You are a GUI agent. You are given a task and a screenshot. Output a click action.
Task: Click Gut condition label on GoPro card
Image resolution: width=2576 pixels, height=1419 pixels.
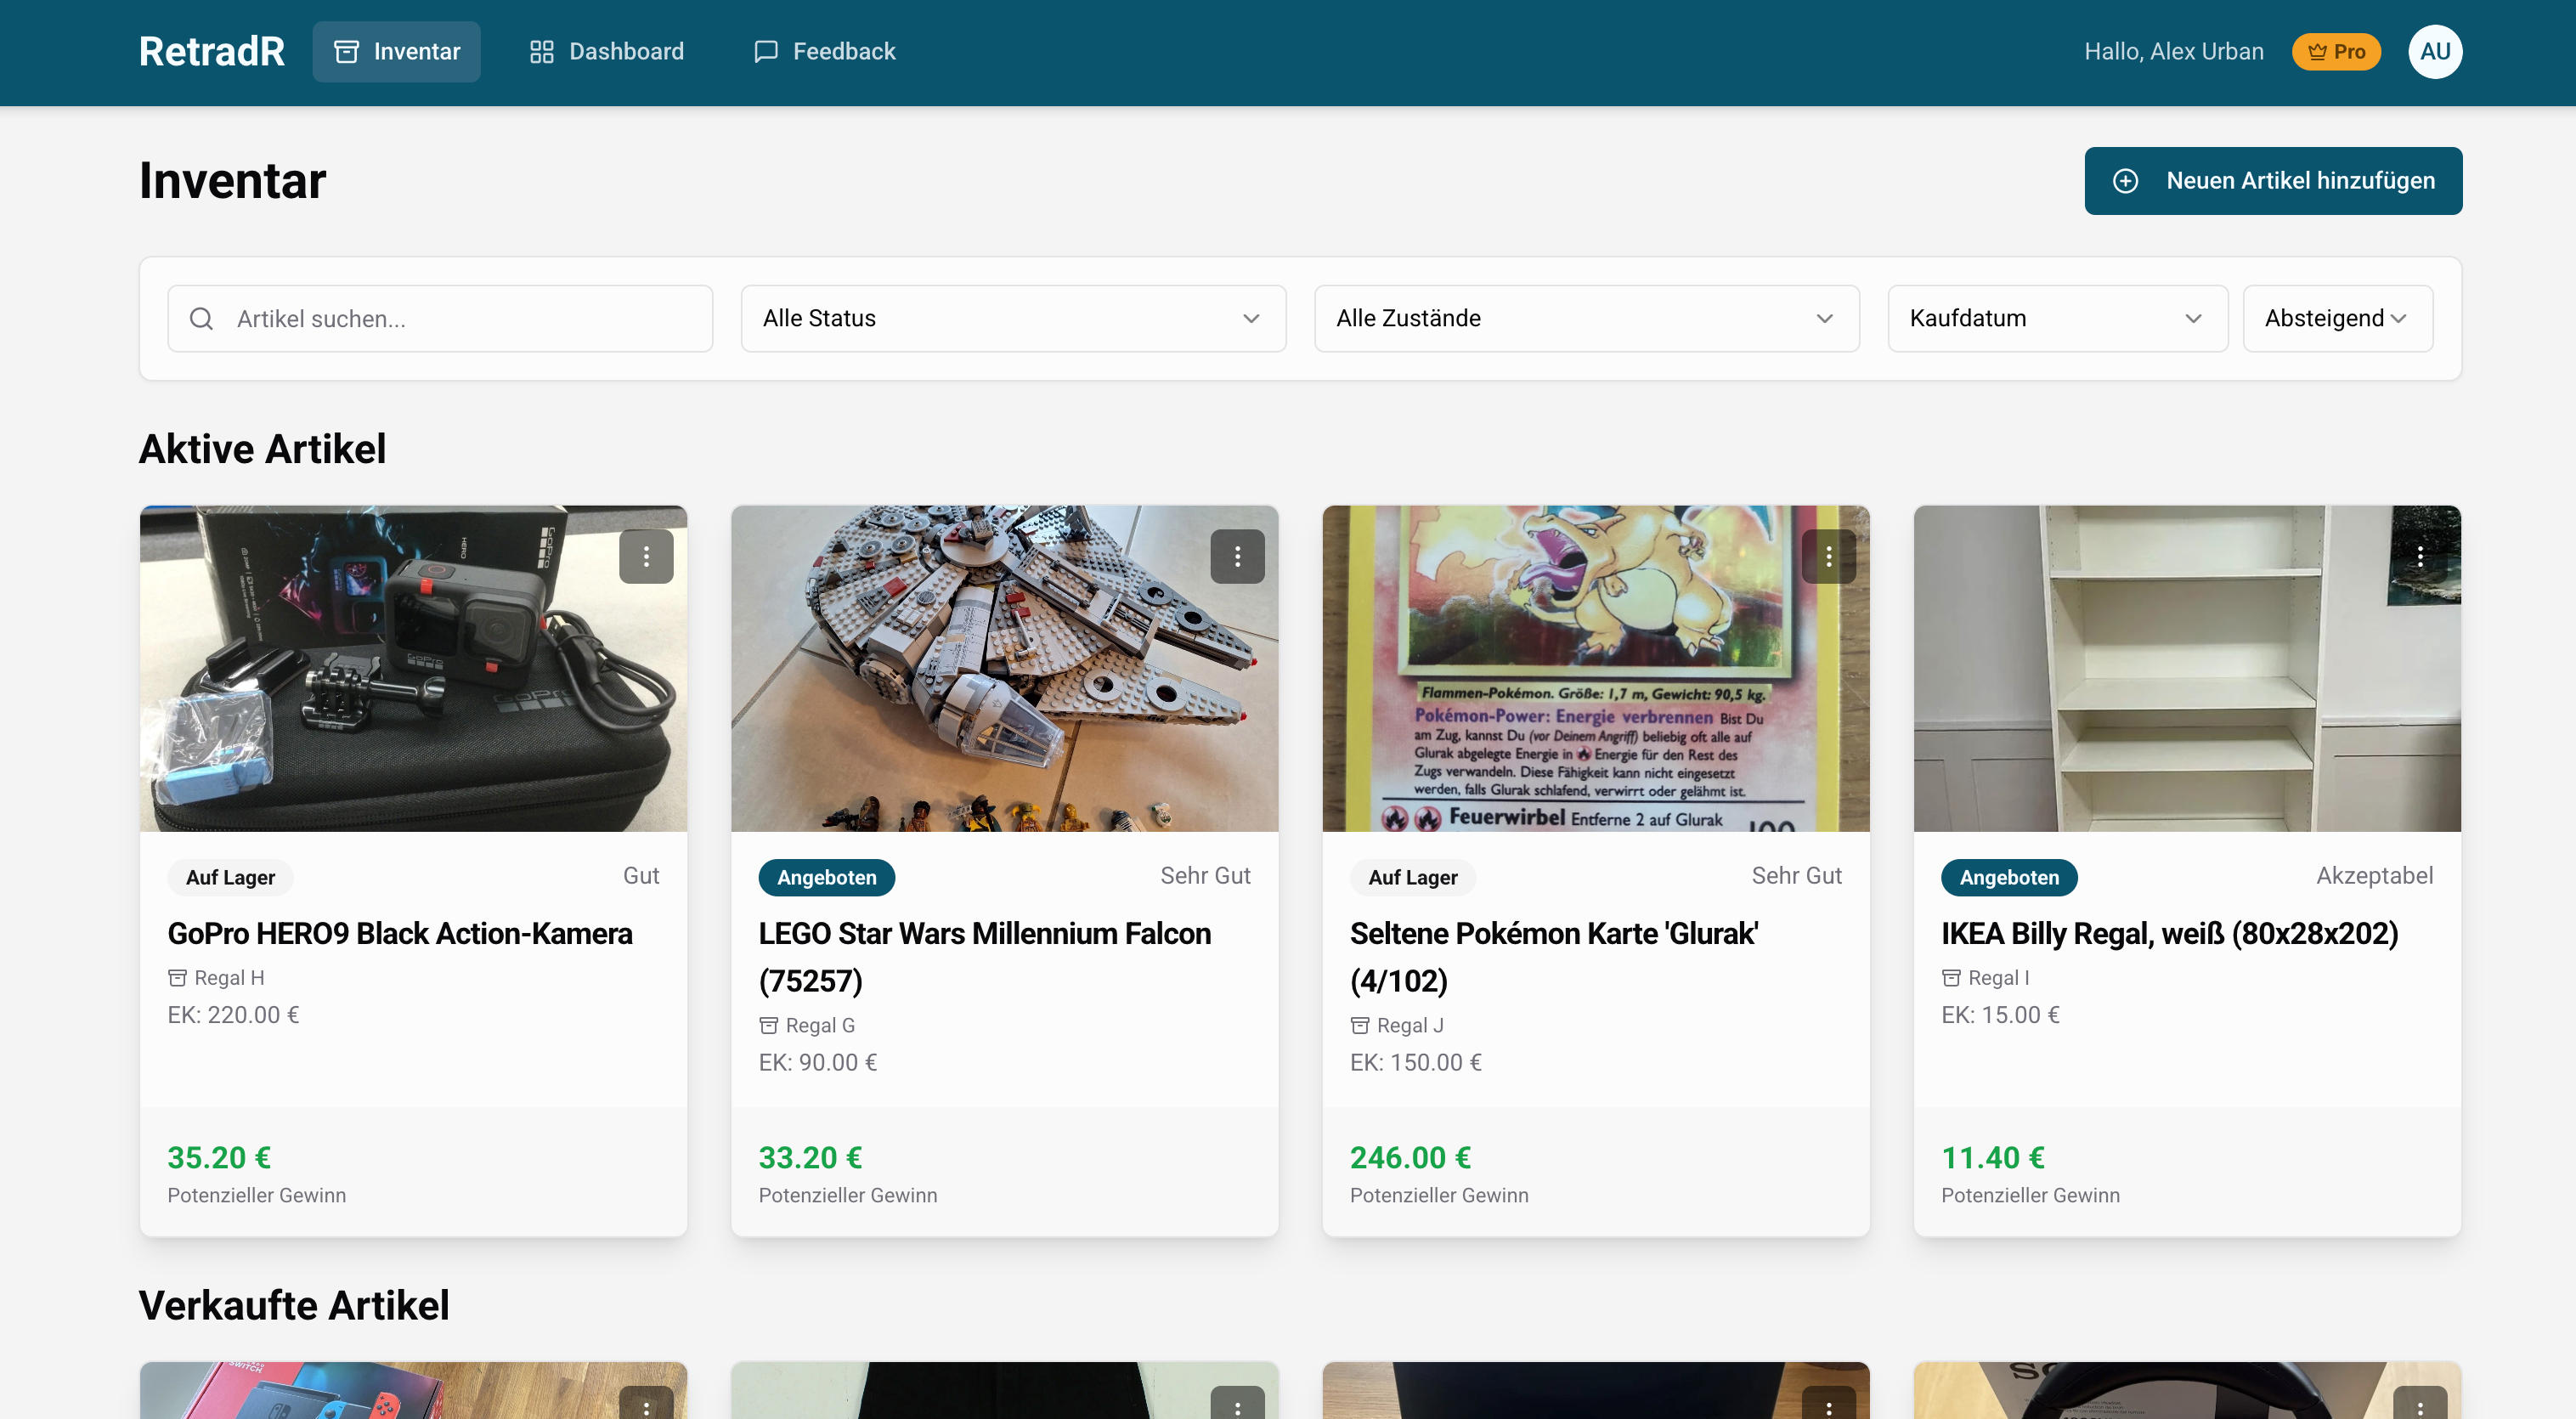pos(641,875)
